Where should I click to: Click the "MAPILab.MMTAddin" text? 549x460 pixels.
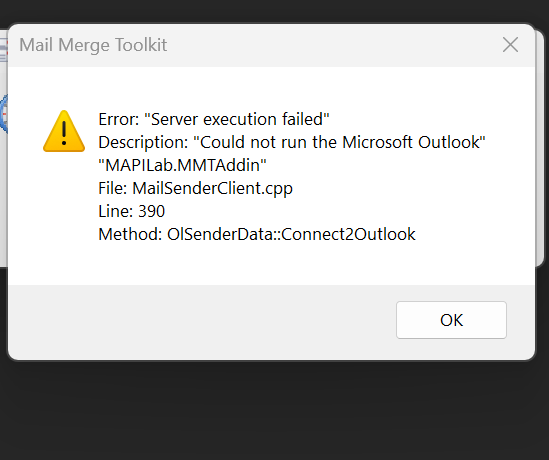click(x=182, y=165)
